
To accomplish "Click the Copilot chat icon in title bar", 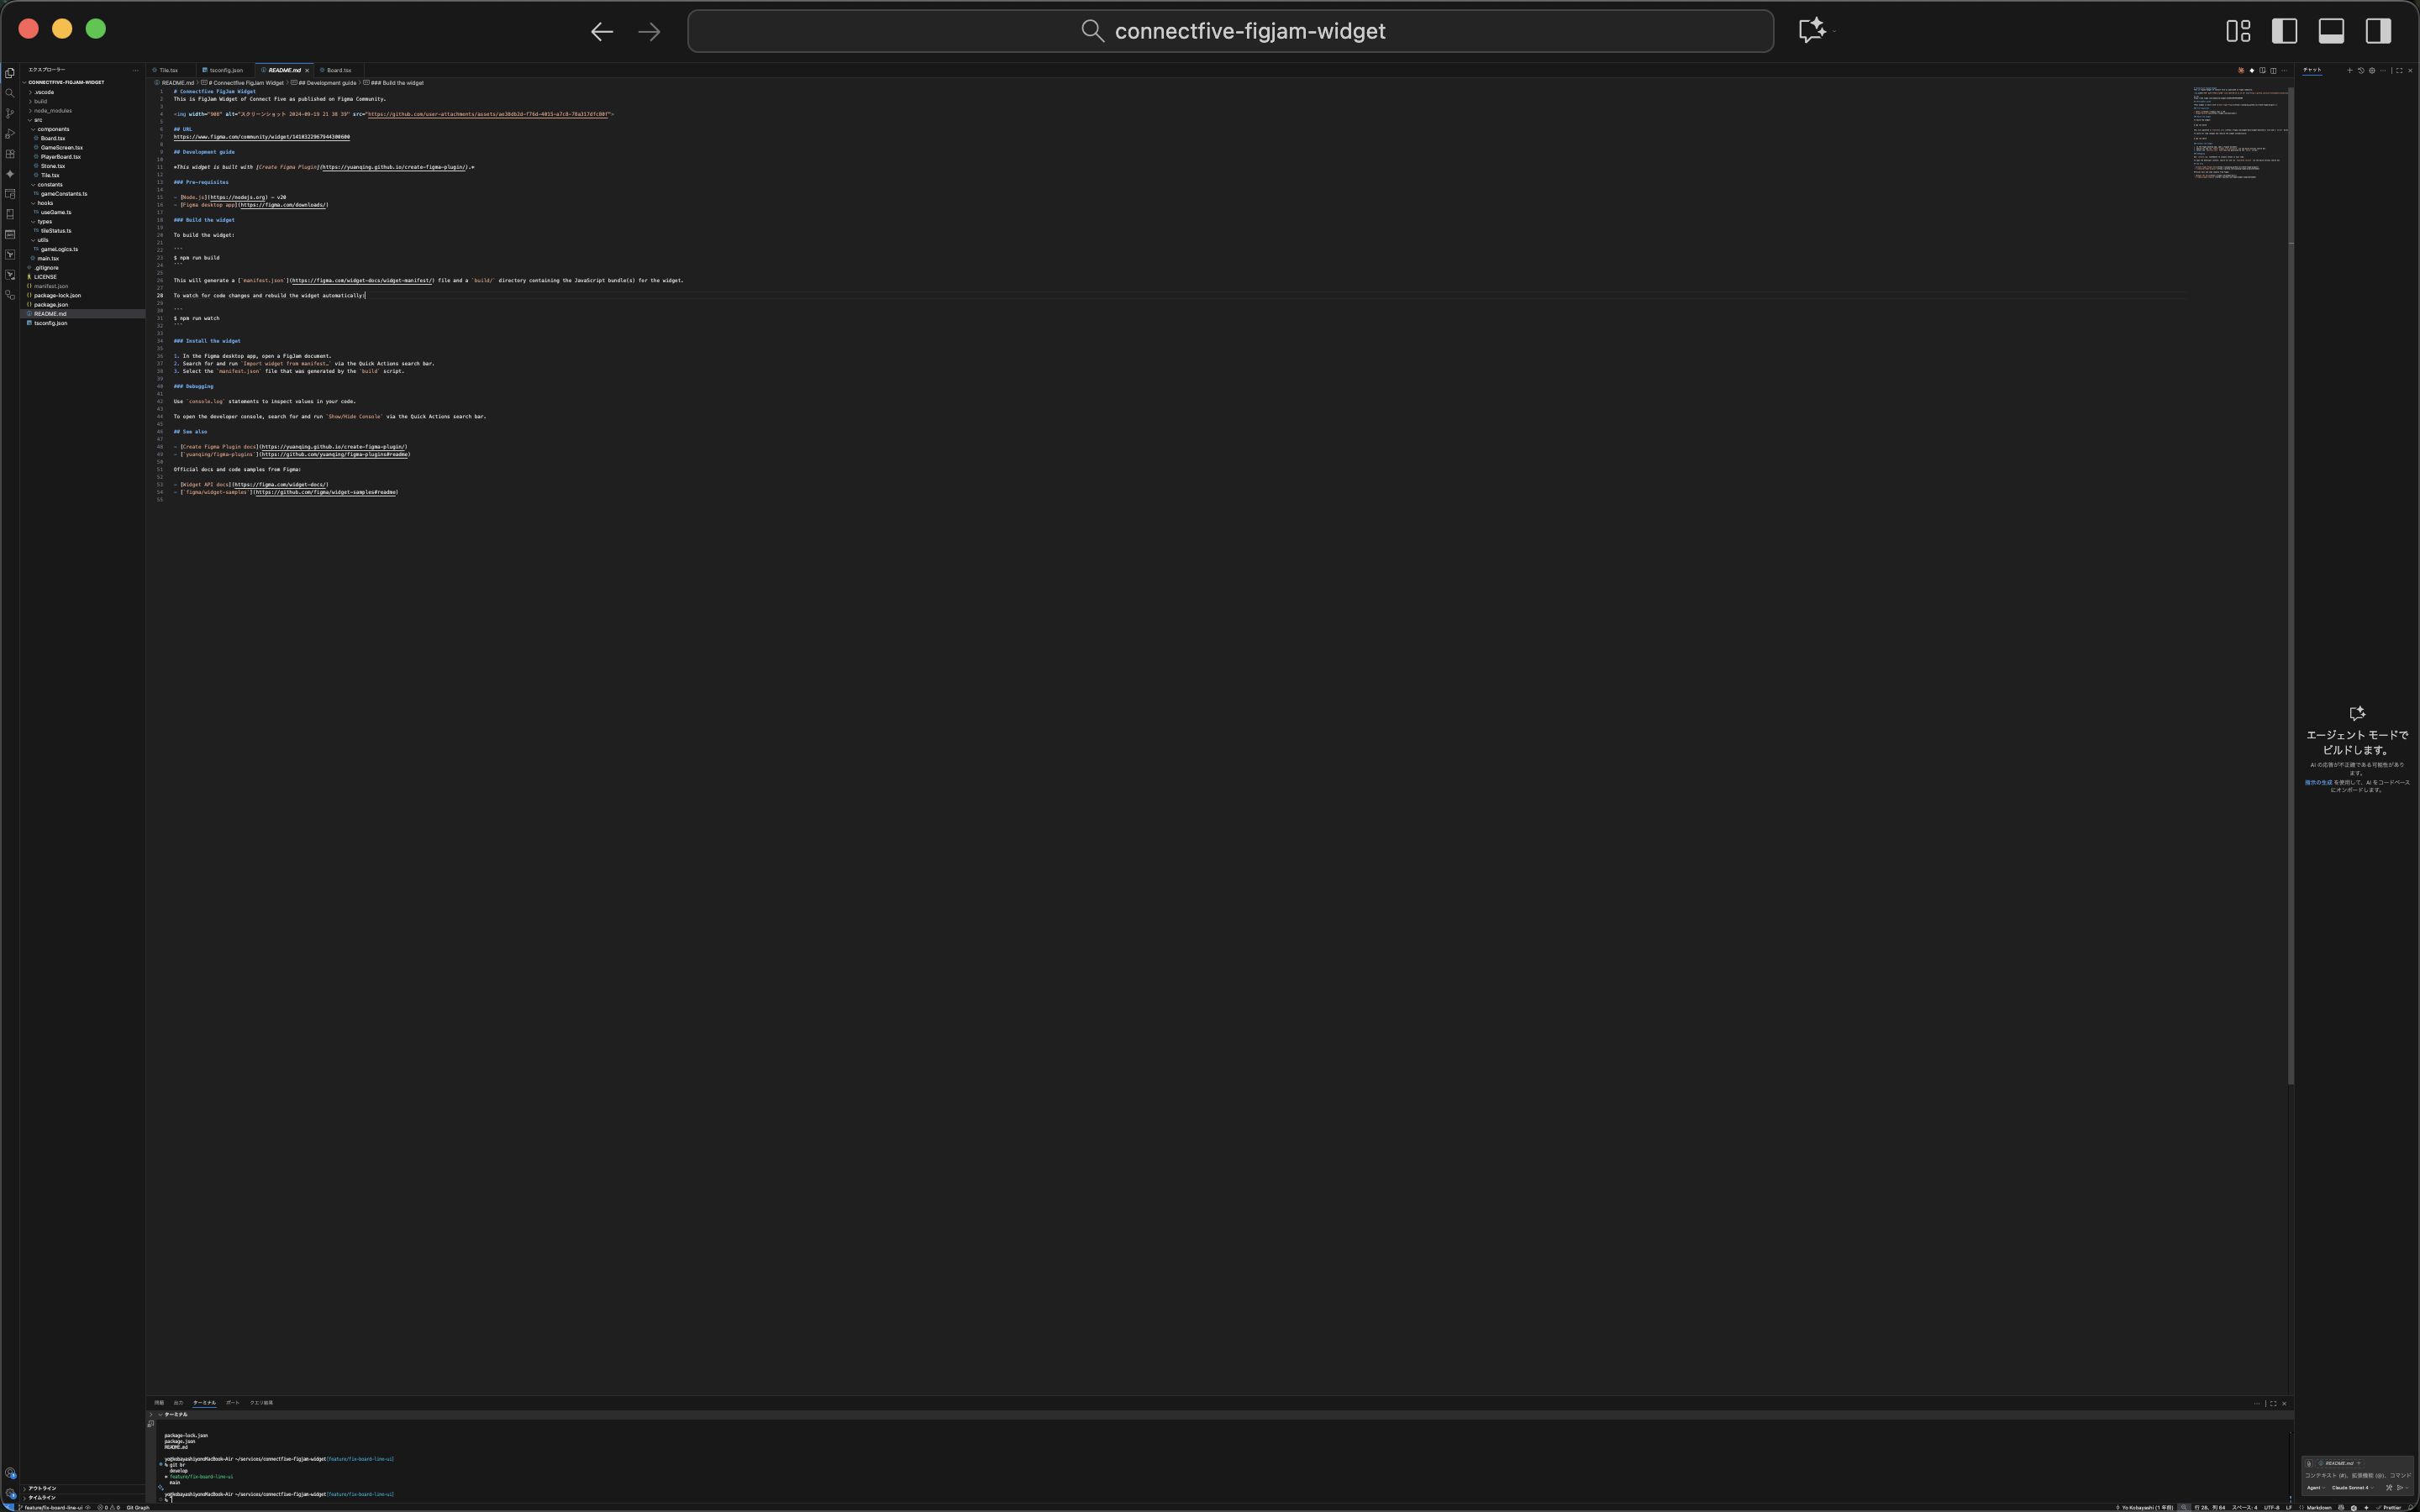I will click(x=1812, y=30).
